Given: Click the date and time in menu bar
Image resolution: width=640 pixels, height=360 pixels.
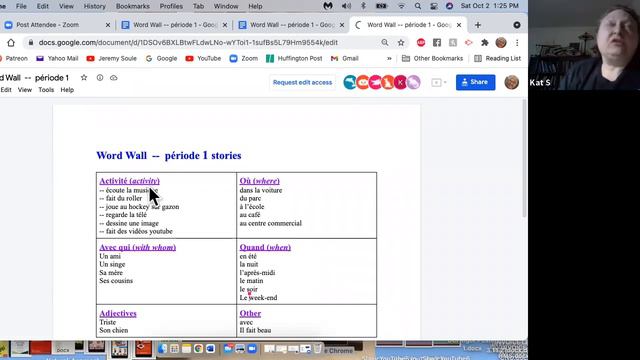Looking at the screenshot, I should 489,6.
